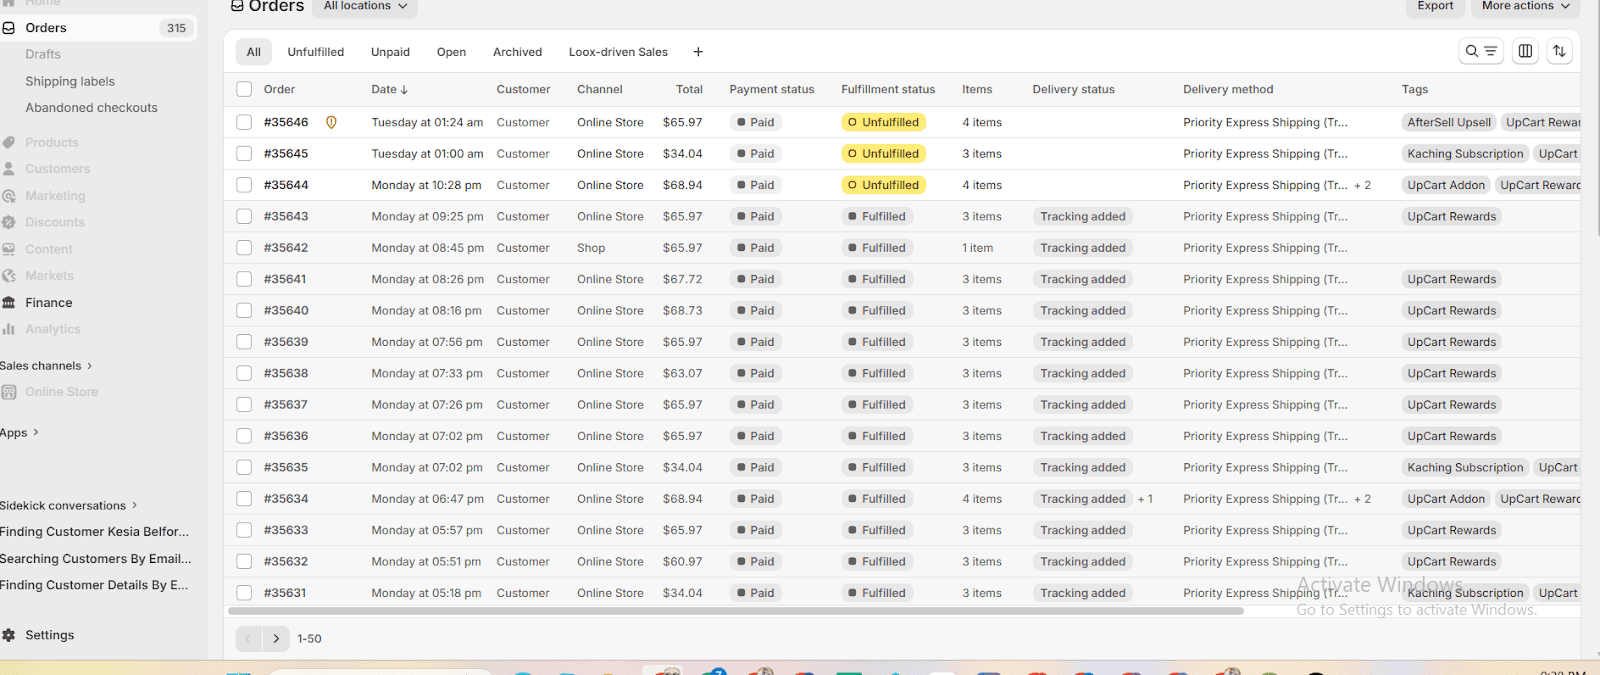Click the Finance bank icon
The height and width of the screenshot is (675, 1600).
(8, 302)
